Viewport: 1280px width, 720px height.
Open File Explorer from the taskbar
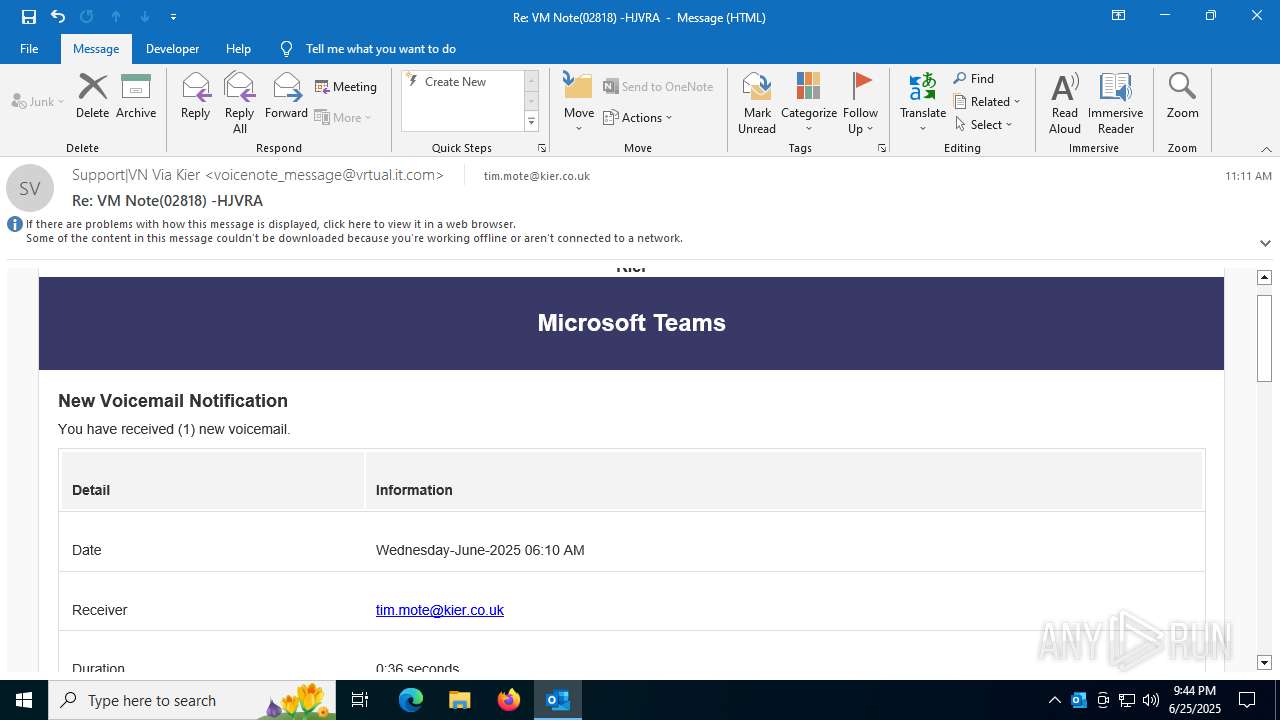pos(459,700)
